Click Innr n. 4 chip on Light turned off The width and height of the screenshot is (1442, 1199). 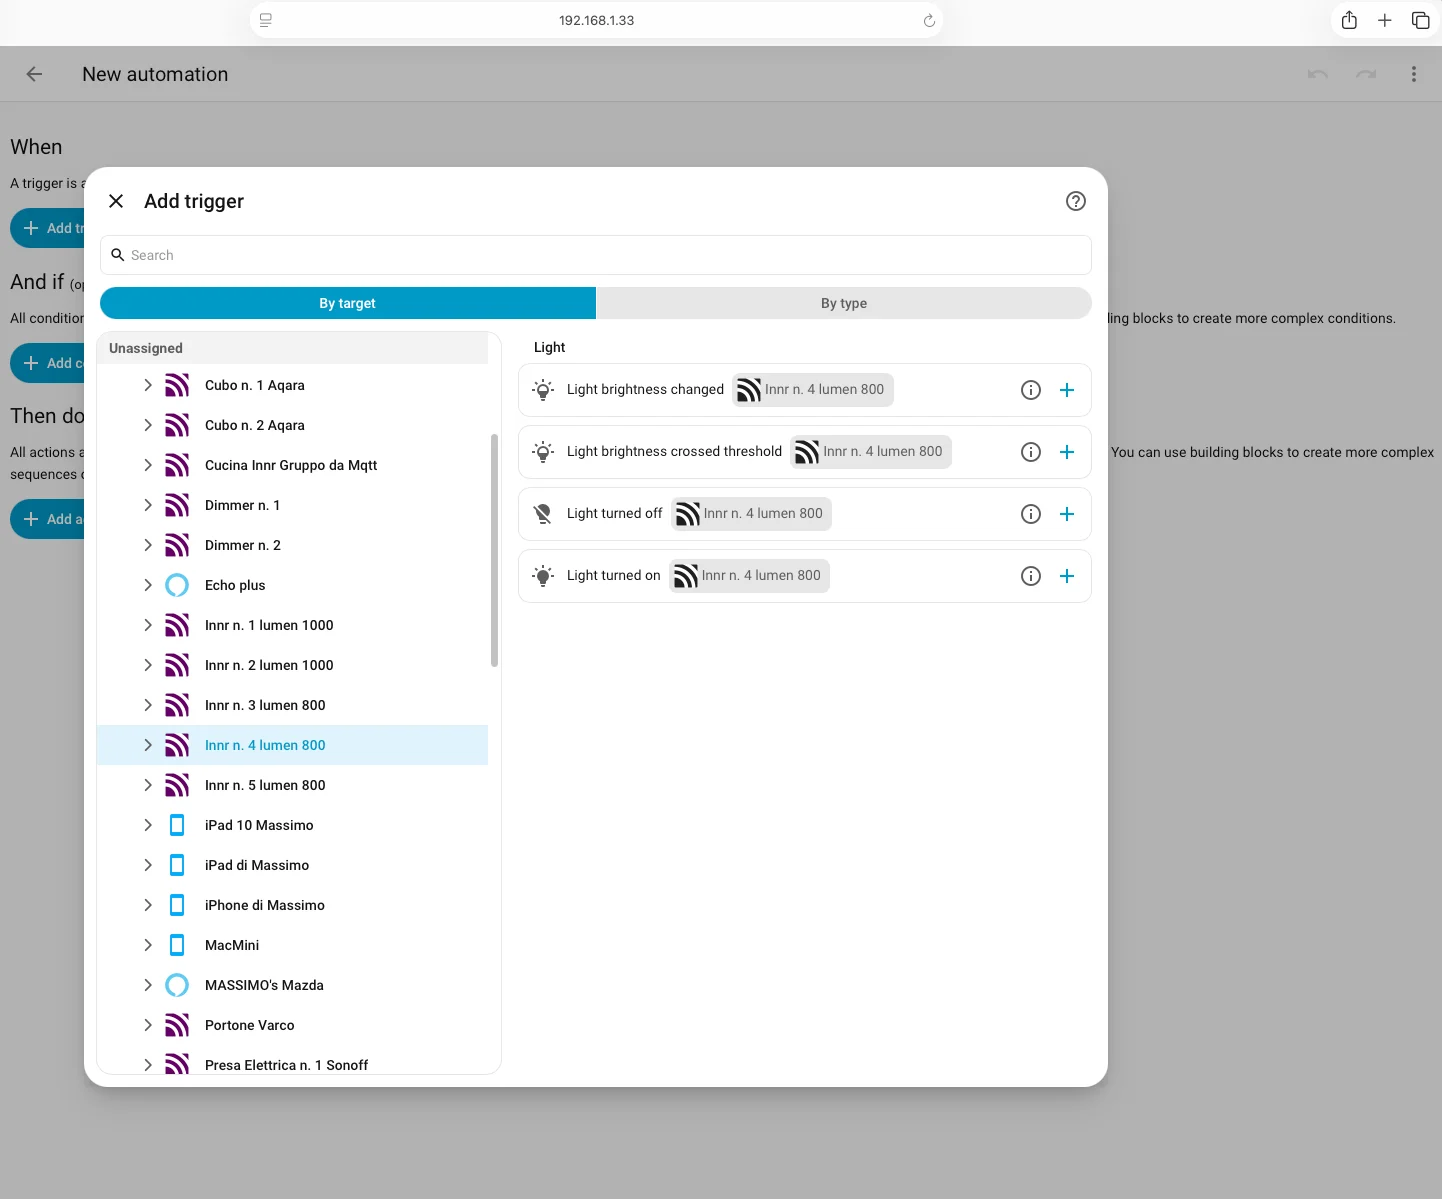point(751,514)
